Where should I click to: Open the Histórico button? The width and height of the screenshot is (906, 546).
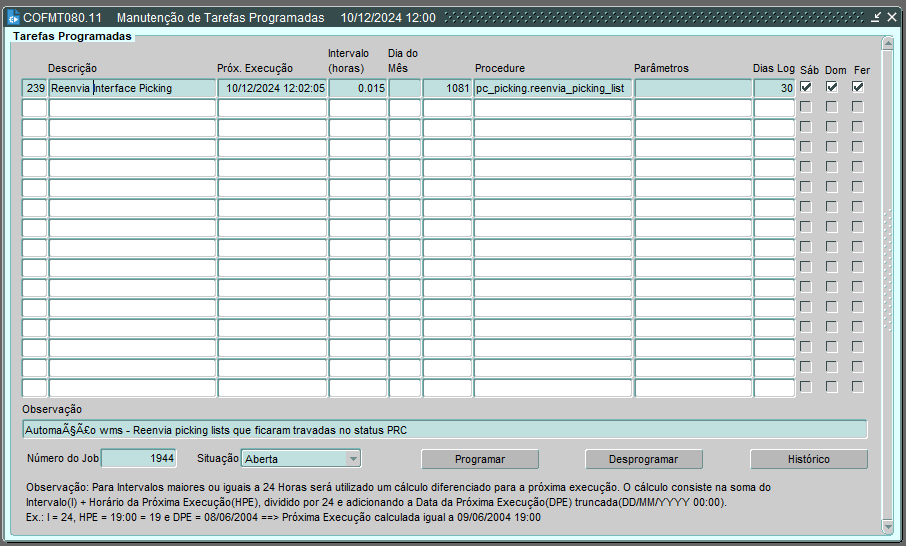click(808, 459)
